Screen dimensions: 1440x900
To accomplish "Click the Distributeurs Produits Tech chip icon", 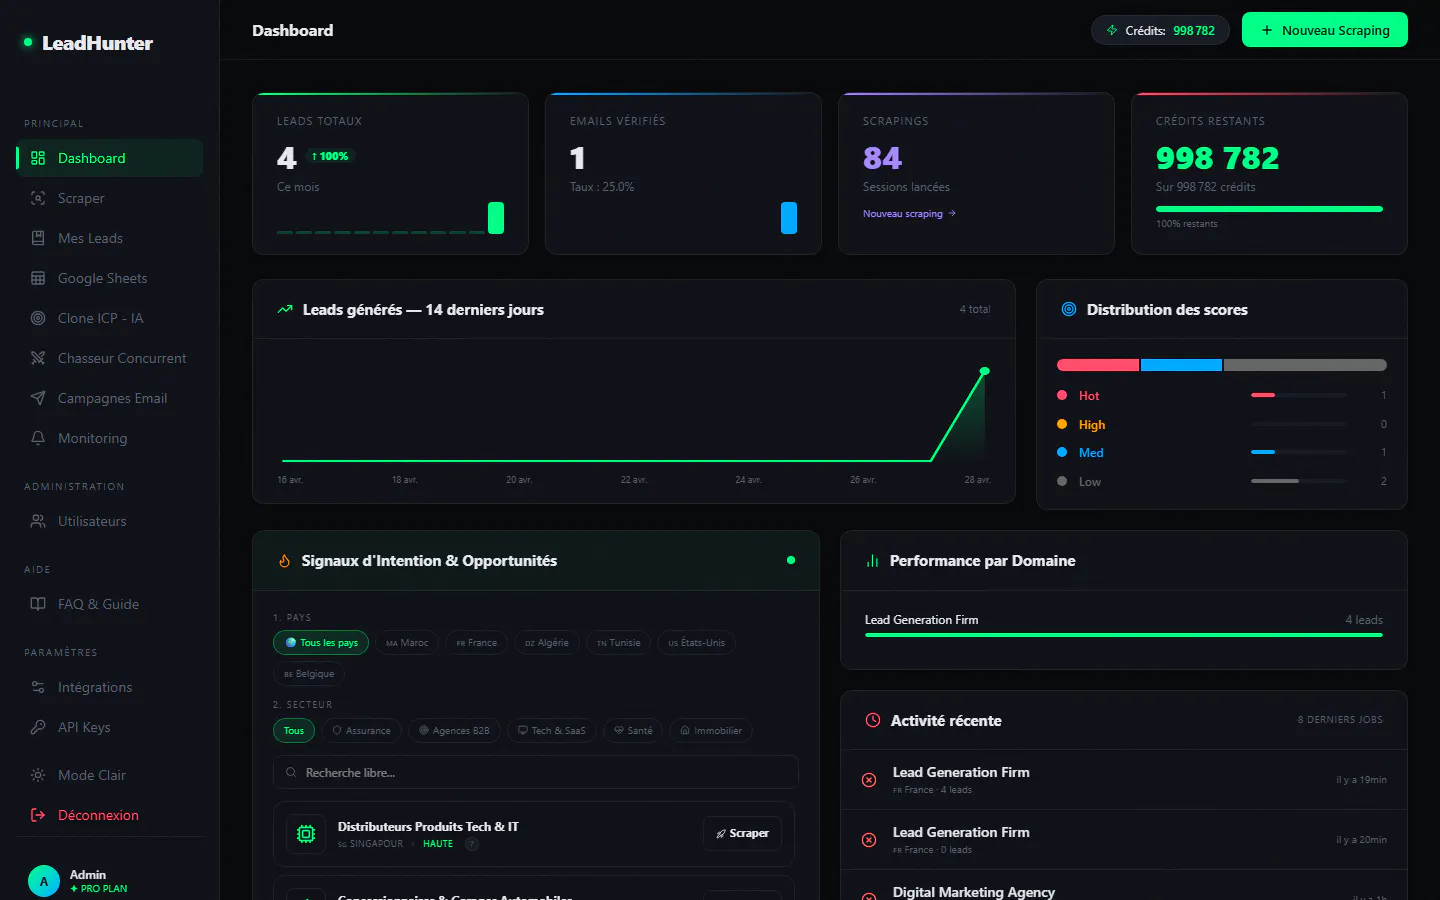I will [306, 834].
